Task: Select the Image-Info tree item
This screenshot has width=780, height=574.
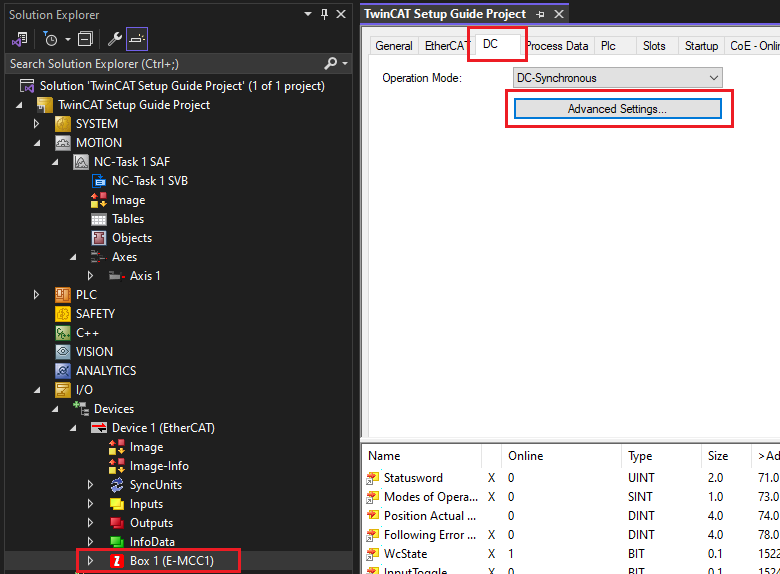Action: point(159,466)
